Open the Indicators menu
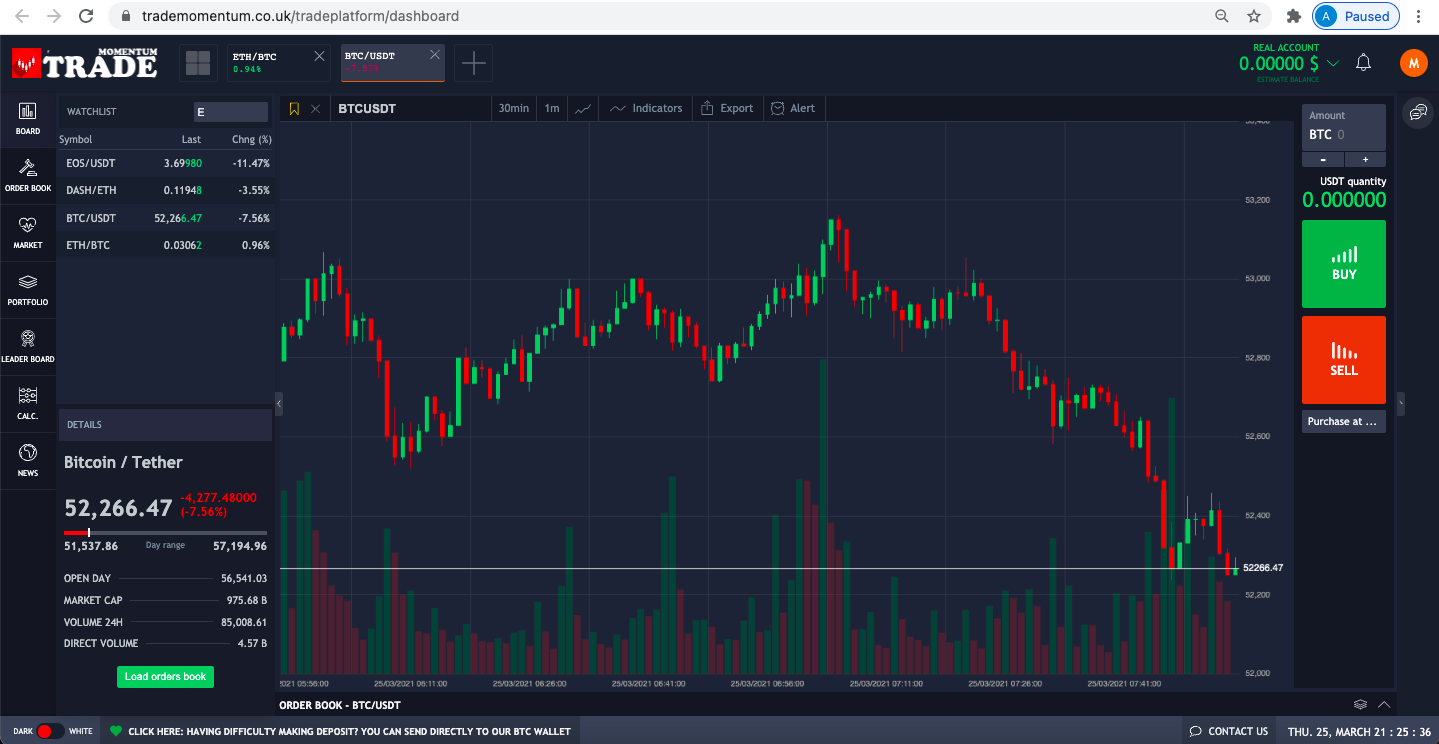The width and height of the screenshot is (1439, 744). click(646, 108)
